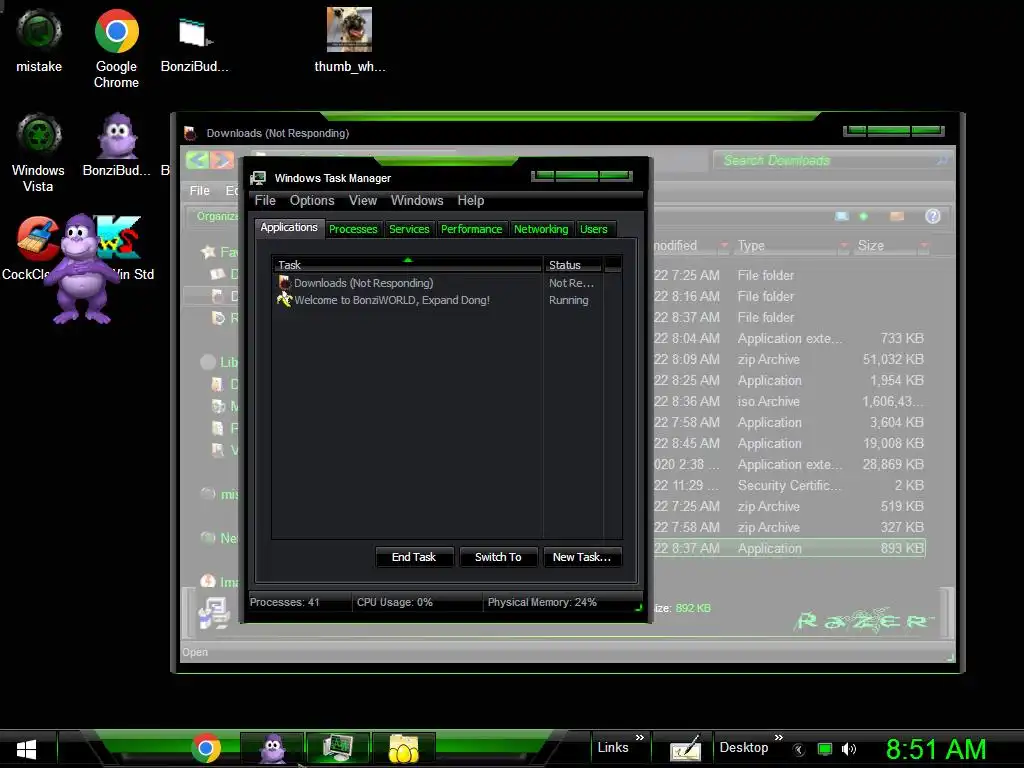Switch to Task Manager taskbar button

(x=338, y=748)
